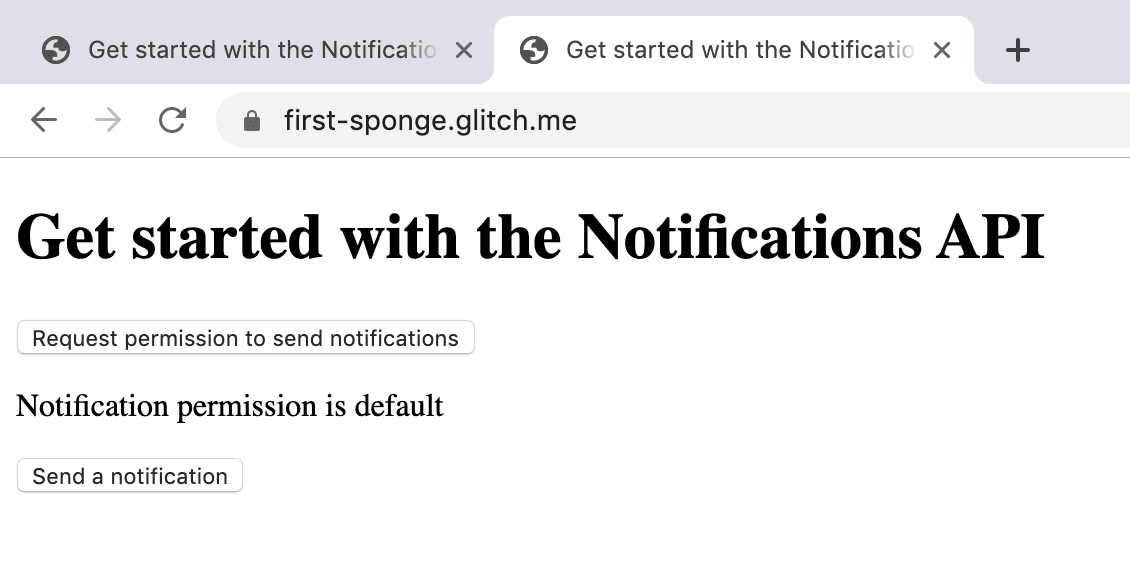Screen dimensions: 1130x564
Task: Click the globe favicon on the first tab
Action: pos(56,50)
